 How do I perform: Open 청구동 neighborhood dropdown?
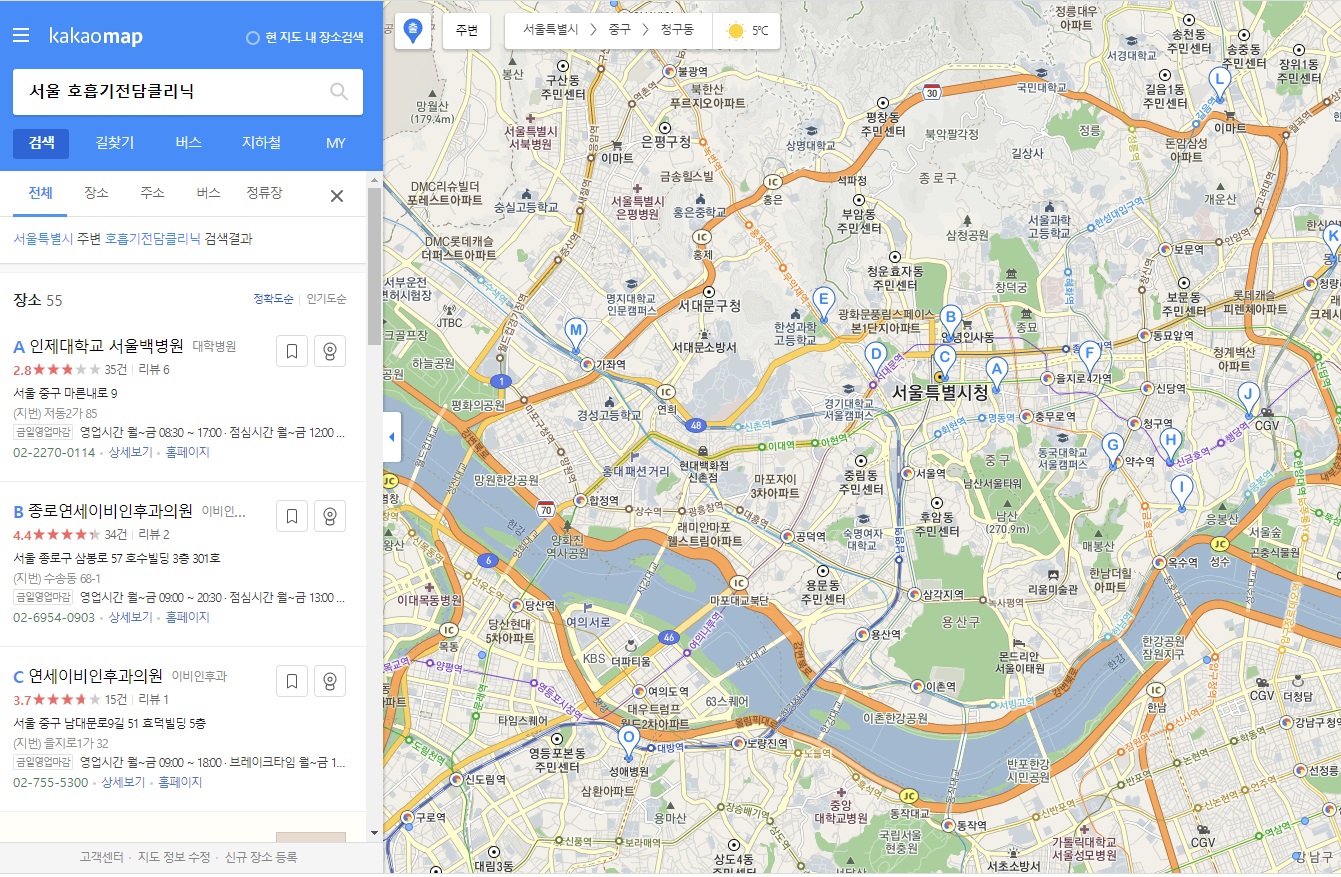click(677, 31)
